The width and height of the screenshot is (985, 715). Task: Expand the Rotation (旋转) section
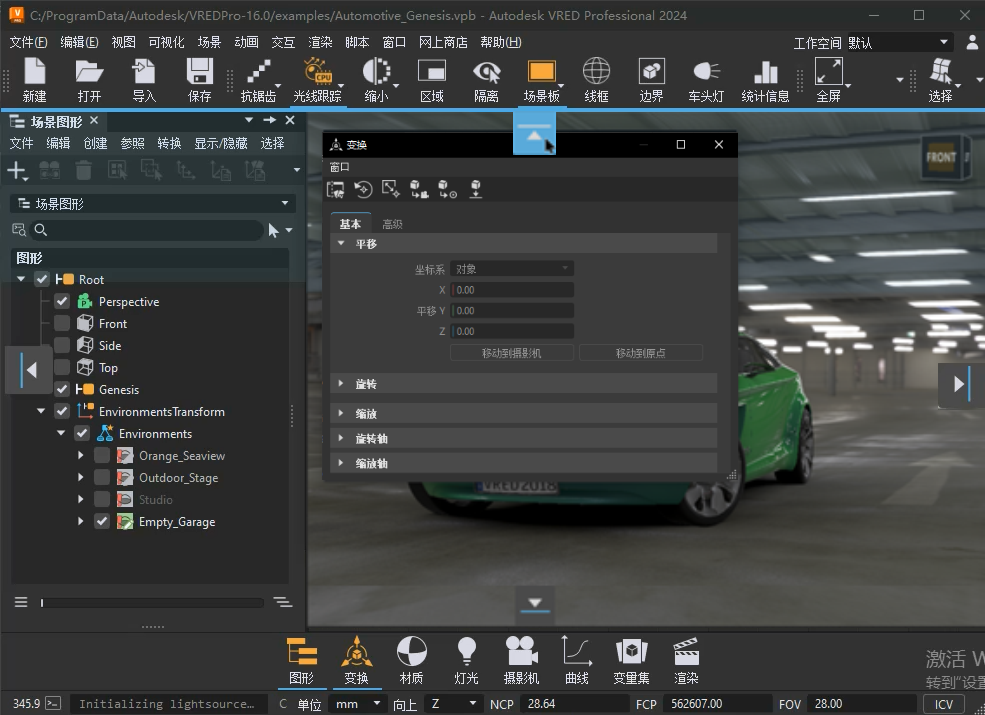(366, 384)
